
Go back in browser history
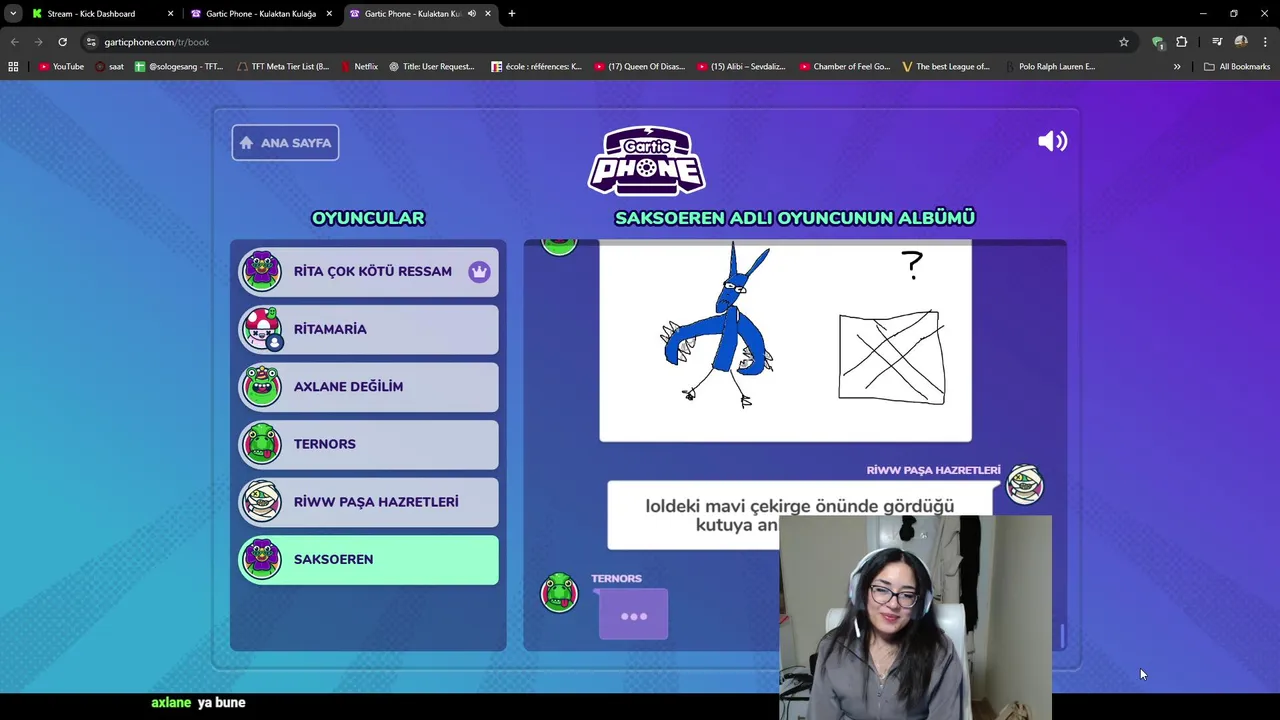click(x=14, y=42)
